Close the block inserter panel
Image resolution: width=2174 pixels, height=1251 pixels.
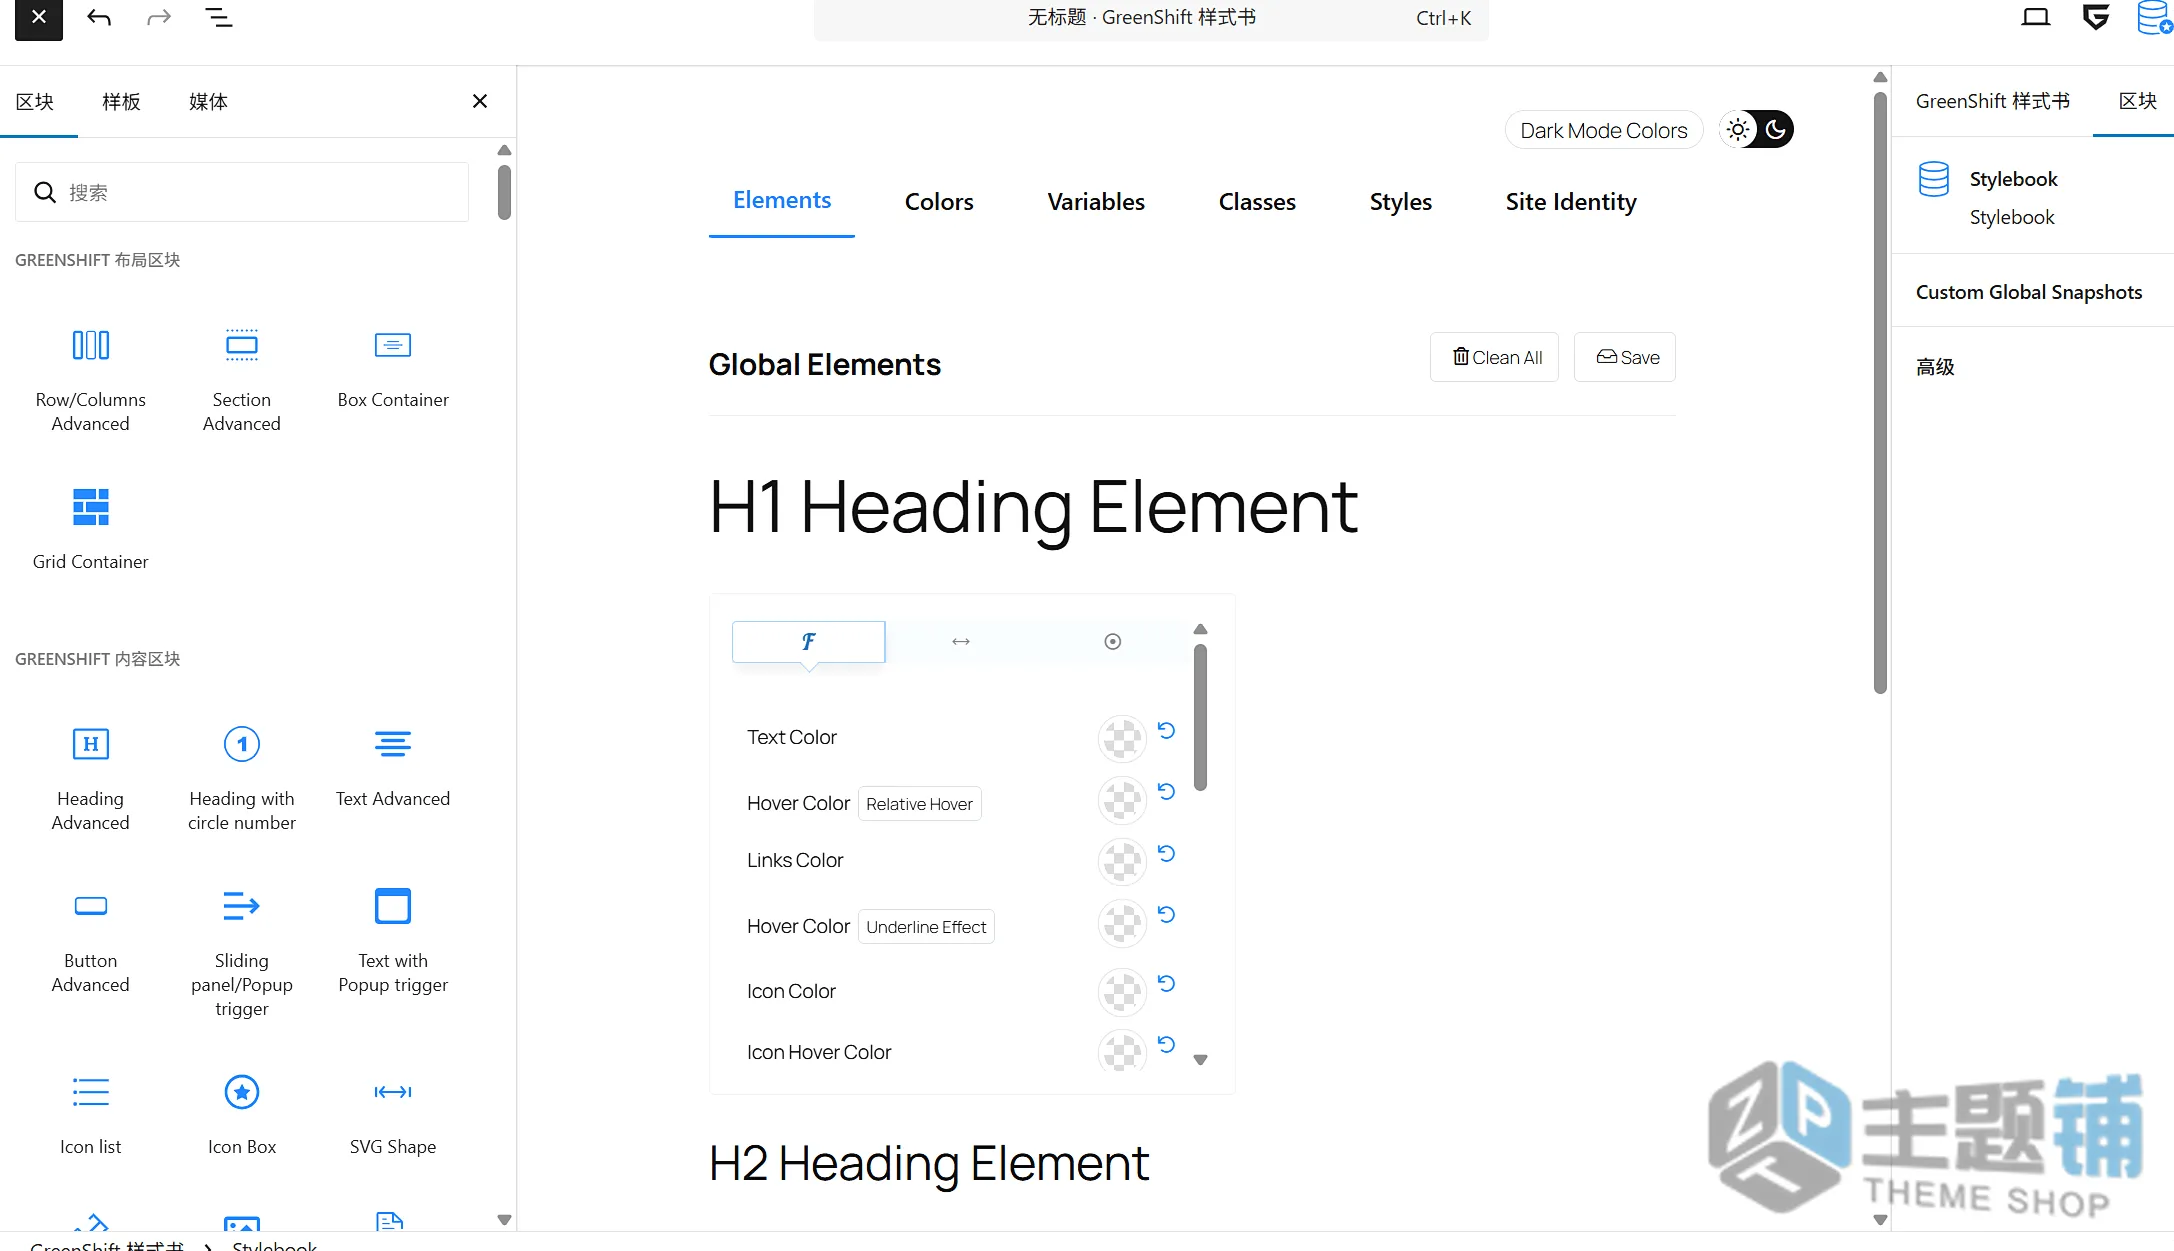[x=480, y=101]
